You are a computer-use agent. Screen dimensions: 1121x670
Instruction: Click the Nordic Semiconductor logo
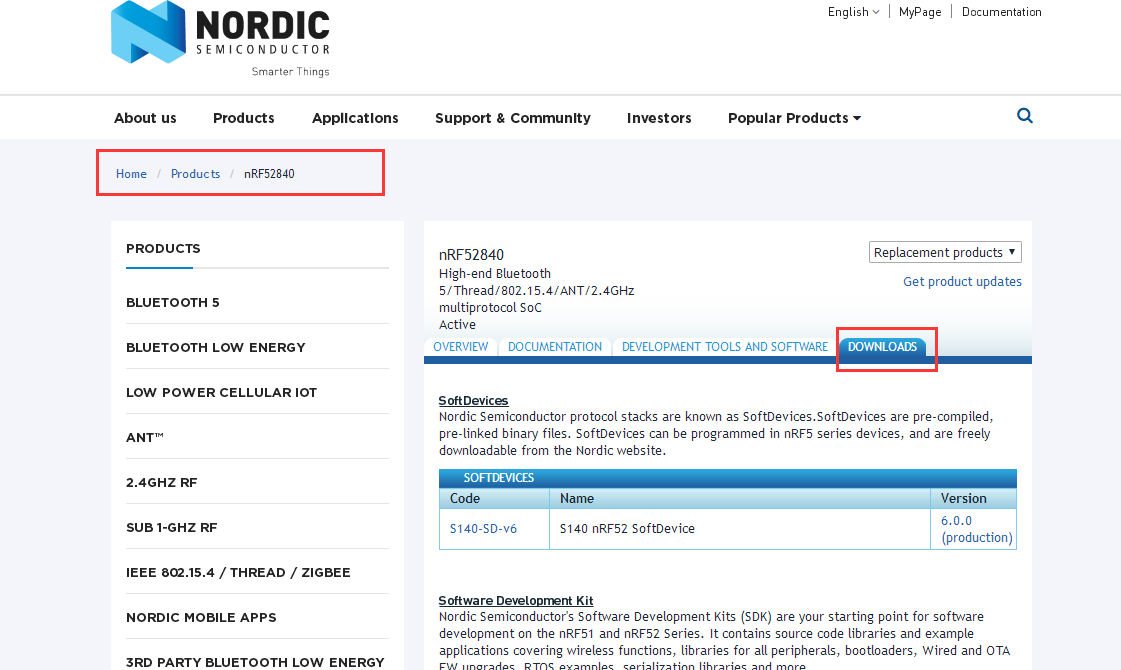click(220, 38)
